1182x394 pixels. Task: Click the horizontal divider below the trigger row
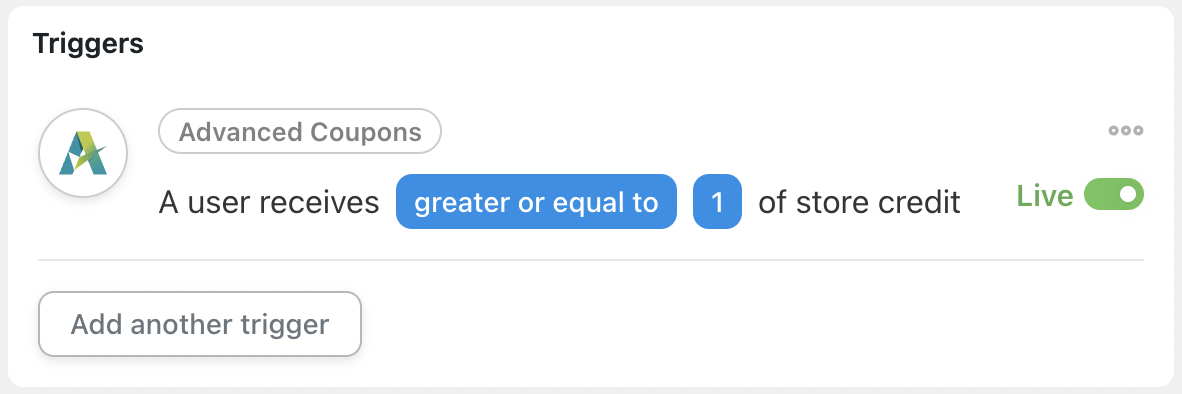591,260
